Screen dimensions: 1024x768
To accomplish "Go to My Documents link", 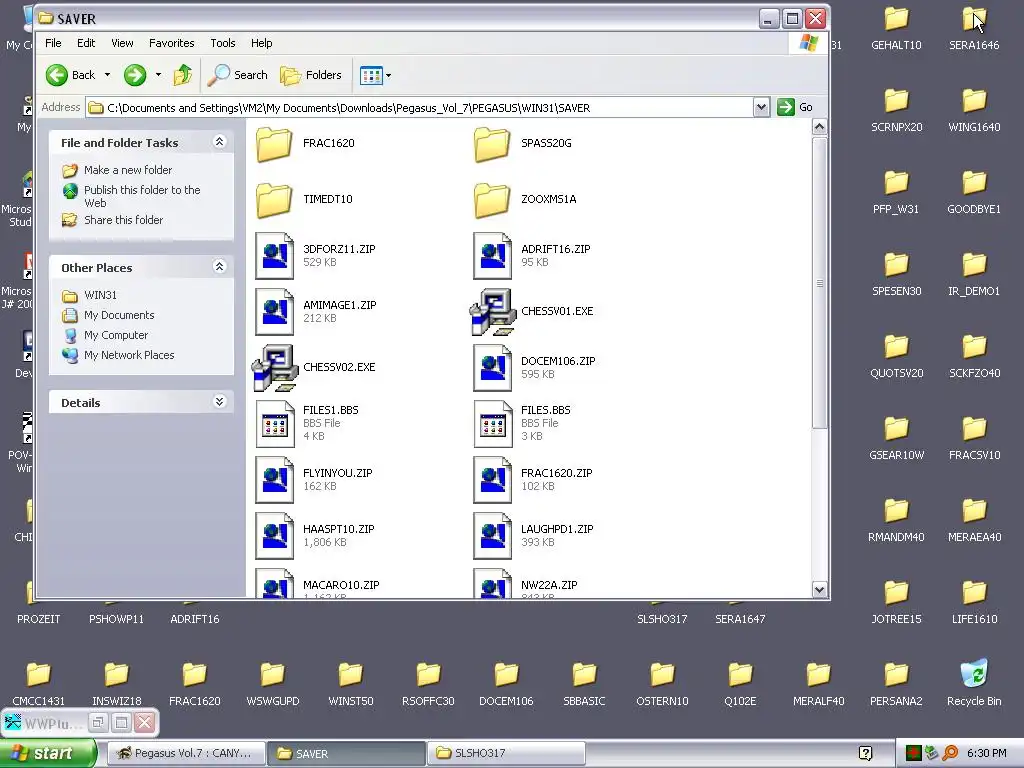I will point(119,315).
